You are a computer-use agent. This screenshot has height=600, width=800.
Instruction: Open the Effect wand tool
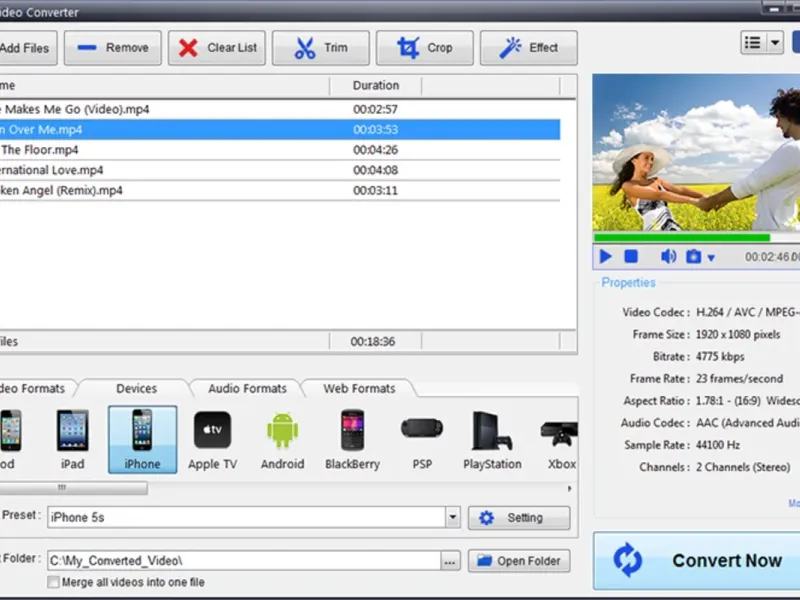528,48
